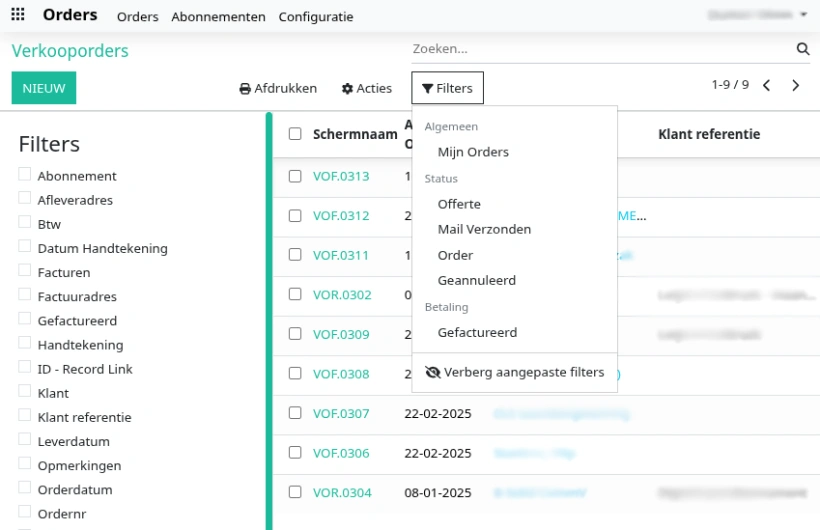Click the NIEUW button

click(x=44, y=88)
